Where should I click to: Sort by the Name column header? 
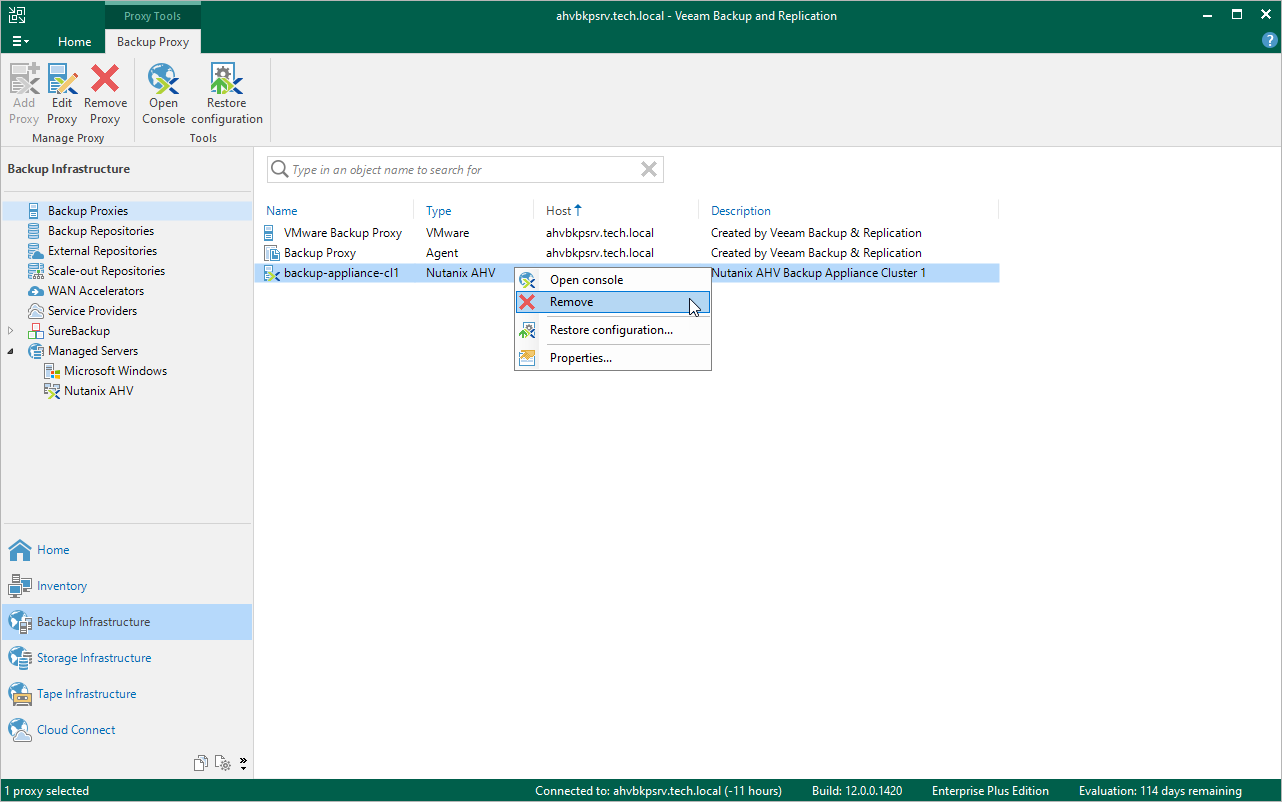[x=282, y=211]
